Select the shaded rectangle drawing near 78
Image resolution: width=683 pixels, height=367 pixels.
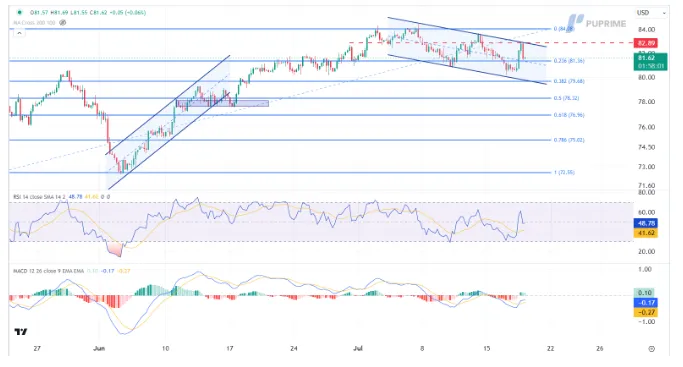pos(222,103)
